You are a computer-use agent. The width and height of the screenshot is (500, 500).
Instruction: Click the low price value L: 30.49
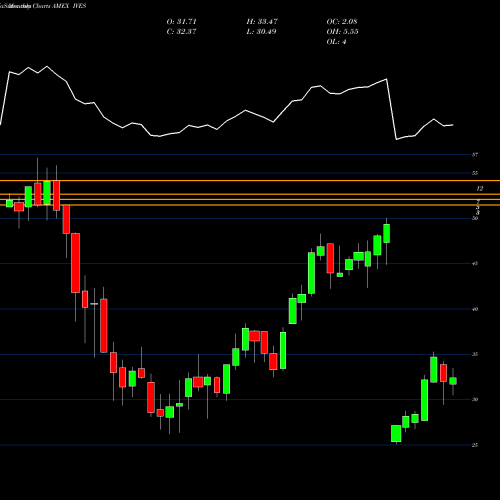pyautogui.click(x=261, y=32)
